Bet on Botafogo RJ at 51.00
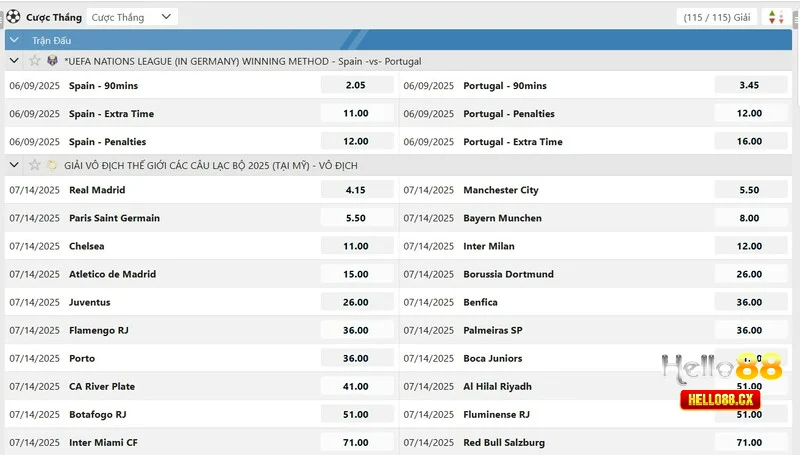800x455 pixels. coord(356,414)
